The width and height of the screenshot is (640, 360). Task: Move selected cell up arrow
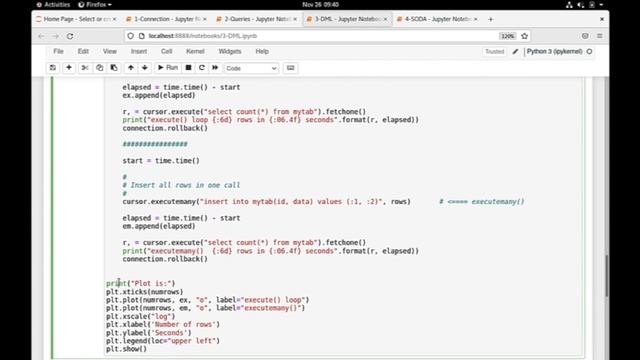(131, 68)
